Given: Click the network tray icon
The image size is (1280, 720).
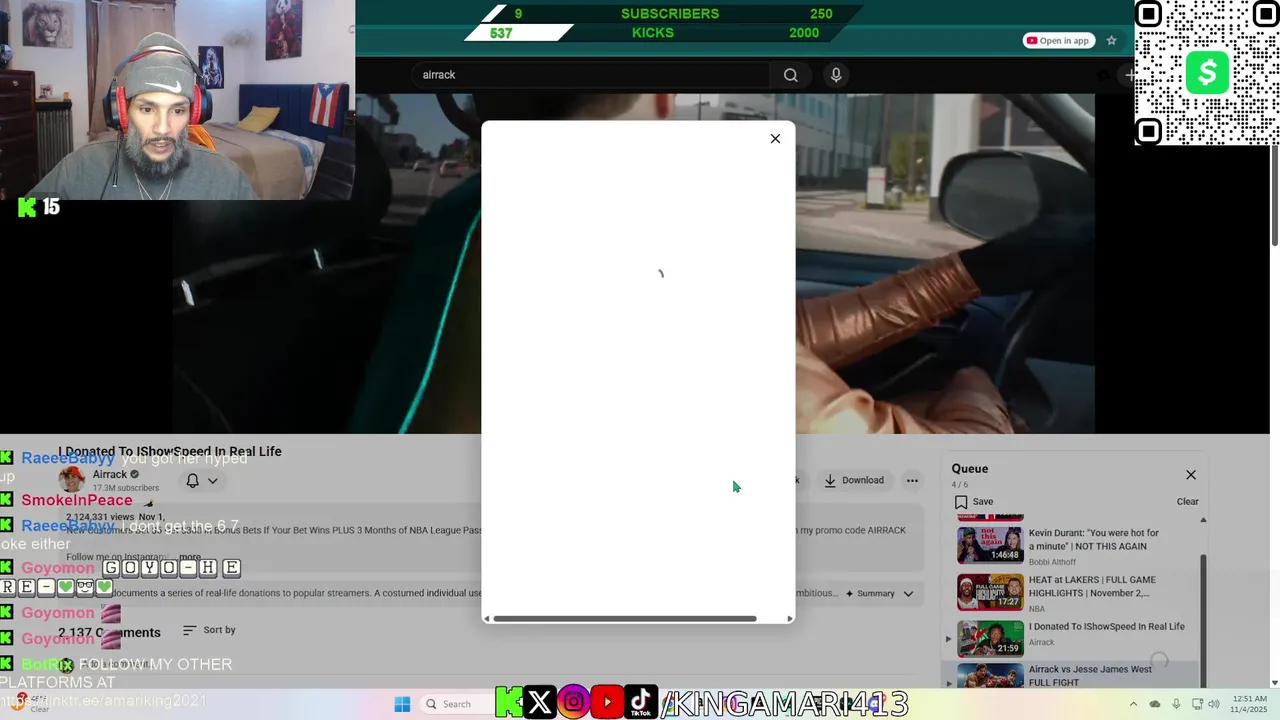Looking at the screenshot, I should (x=1196, y=704).
